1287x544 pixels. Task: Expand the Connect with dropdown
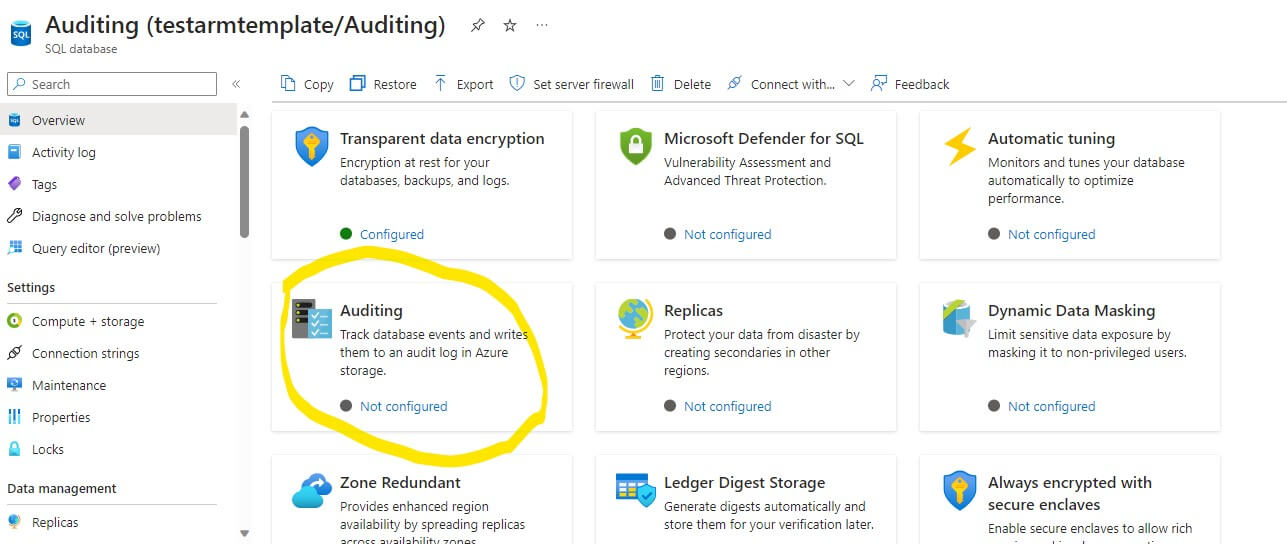[x=849, y=84]
